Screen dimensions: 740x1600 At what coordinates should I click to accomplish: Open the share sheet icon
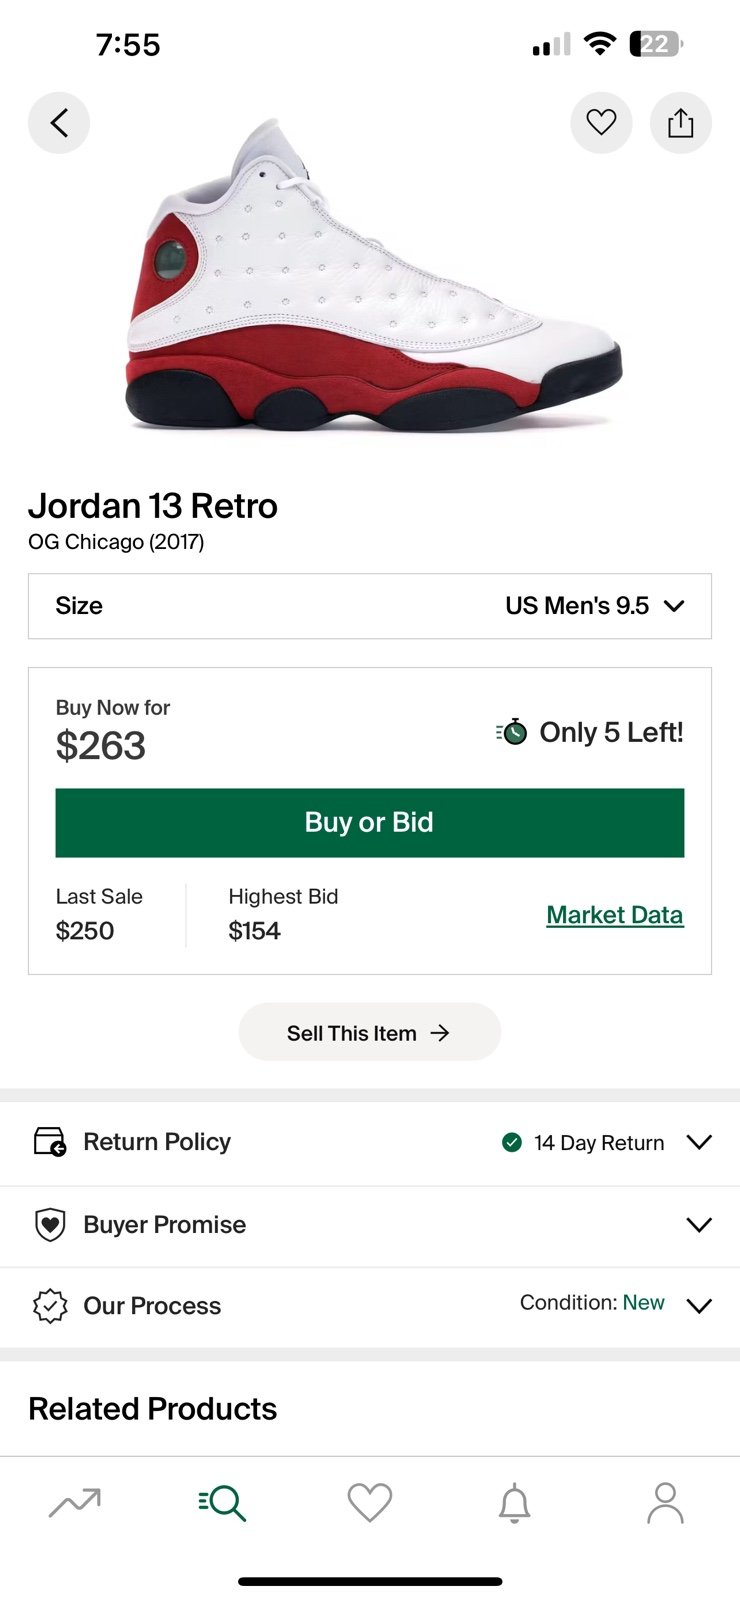pyautogui.click(x=681, y=123)
